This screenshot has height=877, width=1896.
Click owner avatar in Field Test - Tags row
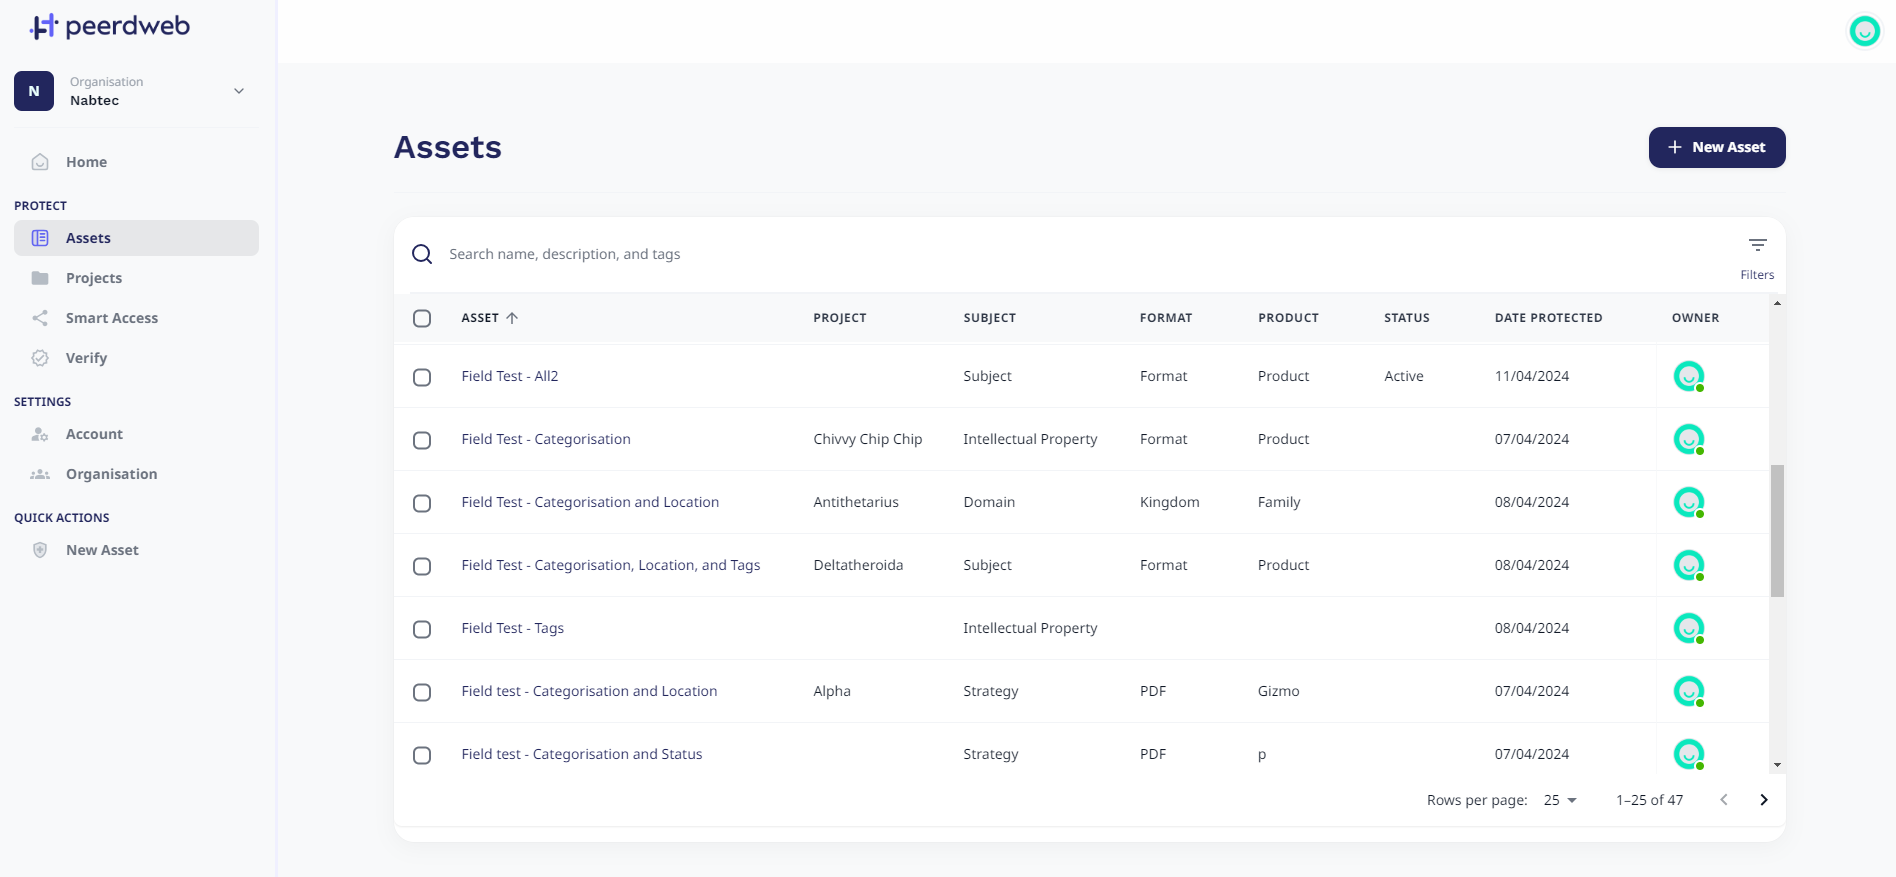click(x=1689, y=628)
